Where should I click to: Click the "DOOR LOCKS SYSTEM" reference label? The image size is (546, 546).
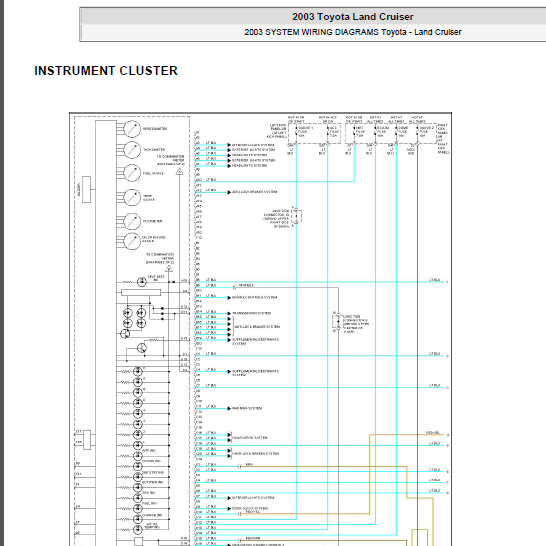(250, 508)
